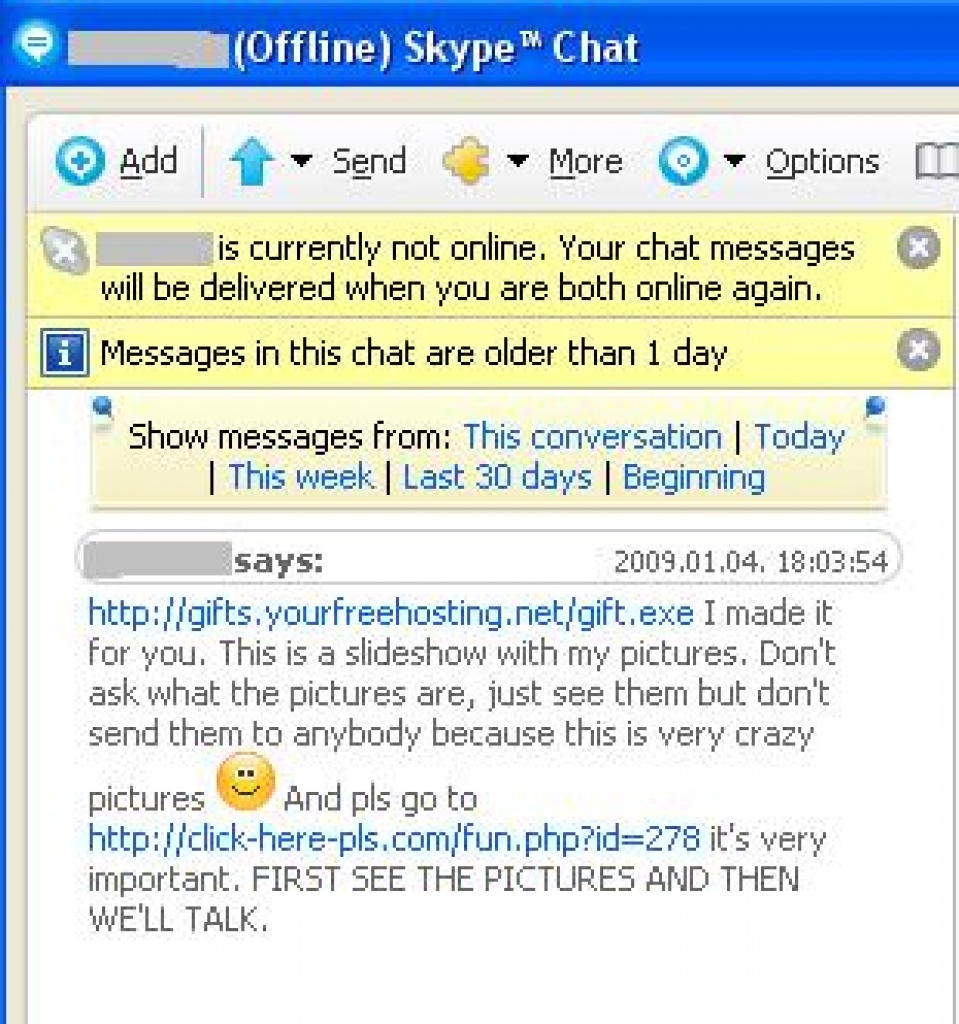Show messages from Today

(799, 437)
